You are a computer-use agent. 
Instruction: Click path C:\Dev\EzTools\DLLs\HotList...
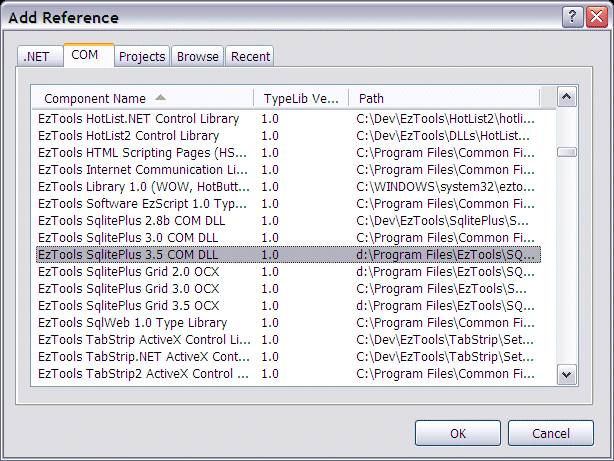click(x=443, y=136)
